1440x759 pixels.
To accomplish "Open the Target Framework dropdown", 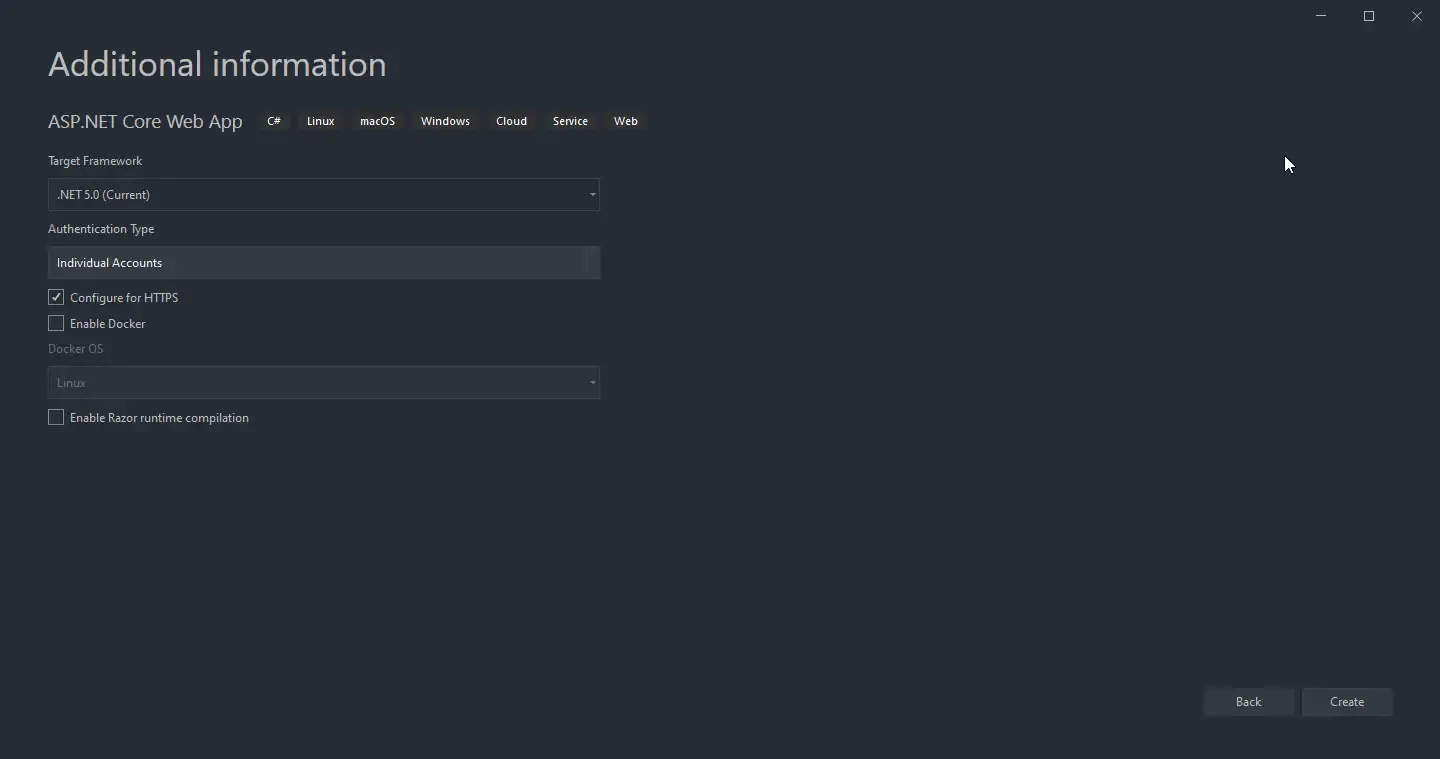I will tap(592, 195).
